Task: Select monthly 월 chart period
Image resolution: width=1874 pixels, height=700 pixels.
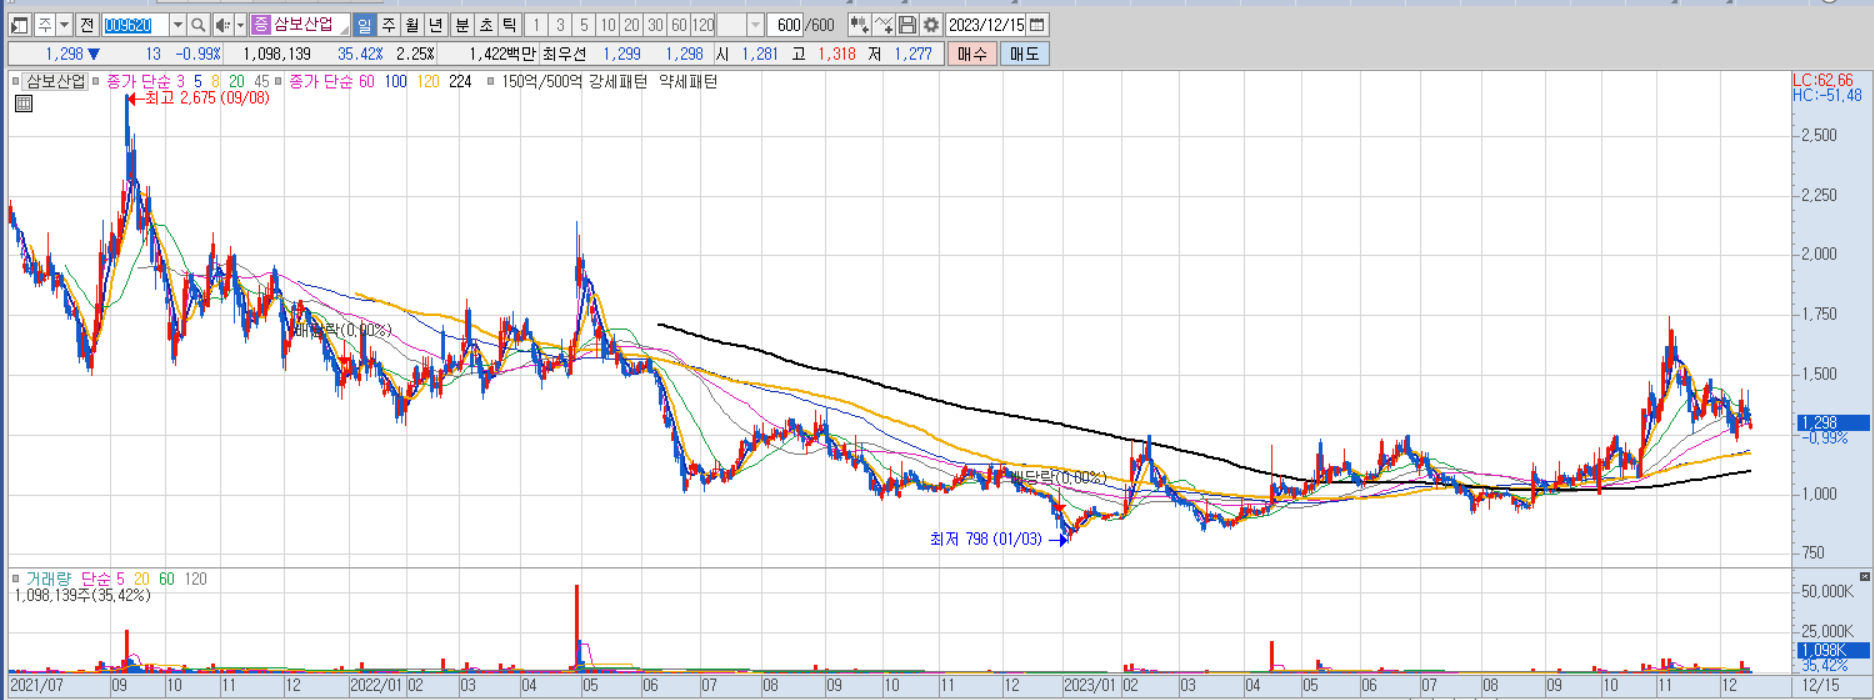Action: [412, 25]
